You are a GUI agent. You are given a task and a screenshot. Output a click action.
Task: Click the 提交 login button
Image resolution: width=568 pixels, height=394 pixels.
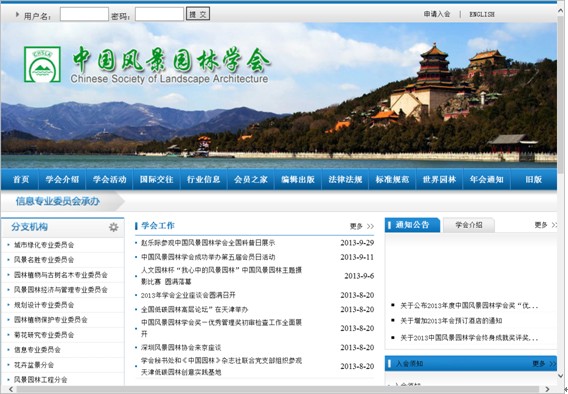pos(198,14)
